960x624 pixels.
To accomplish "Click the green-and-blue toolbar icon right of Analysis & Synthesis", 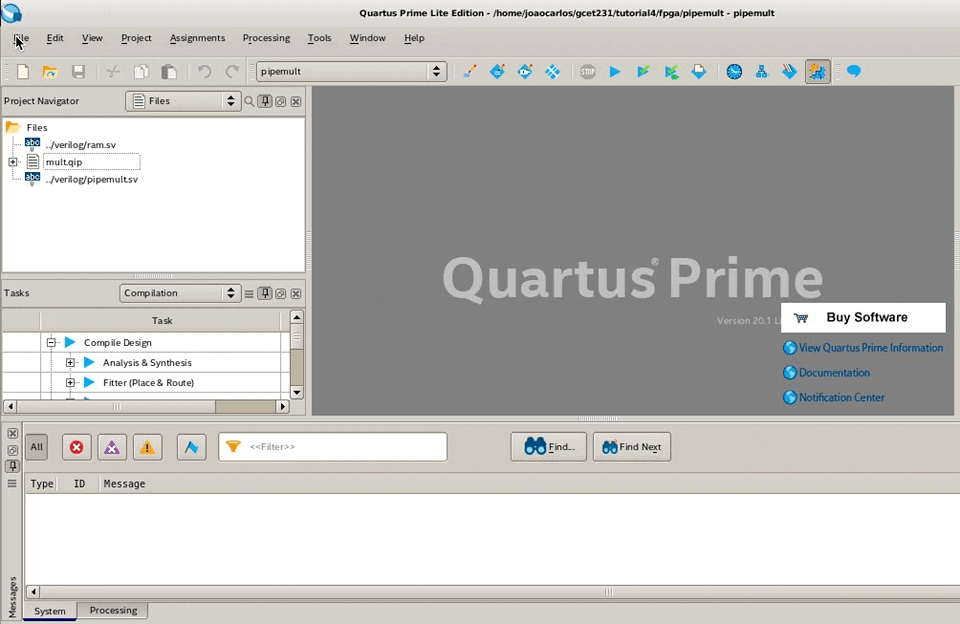I will point(671,72).
